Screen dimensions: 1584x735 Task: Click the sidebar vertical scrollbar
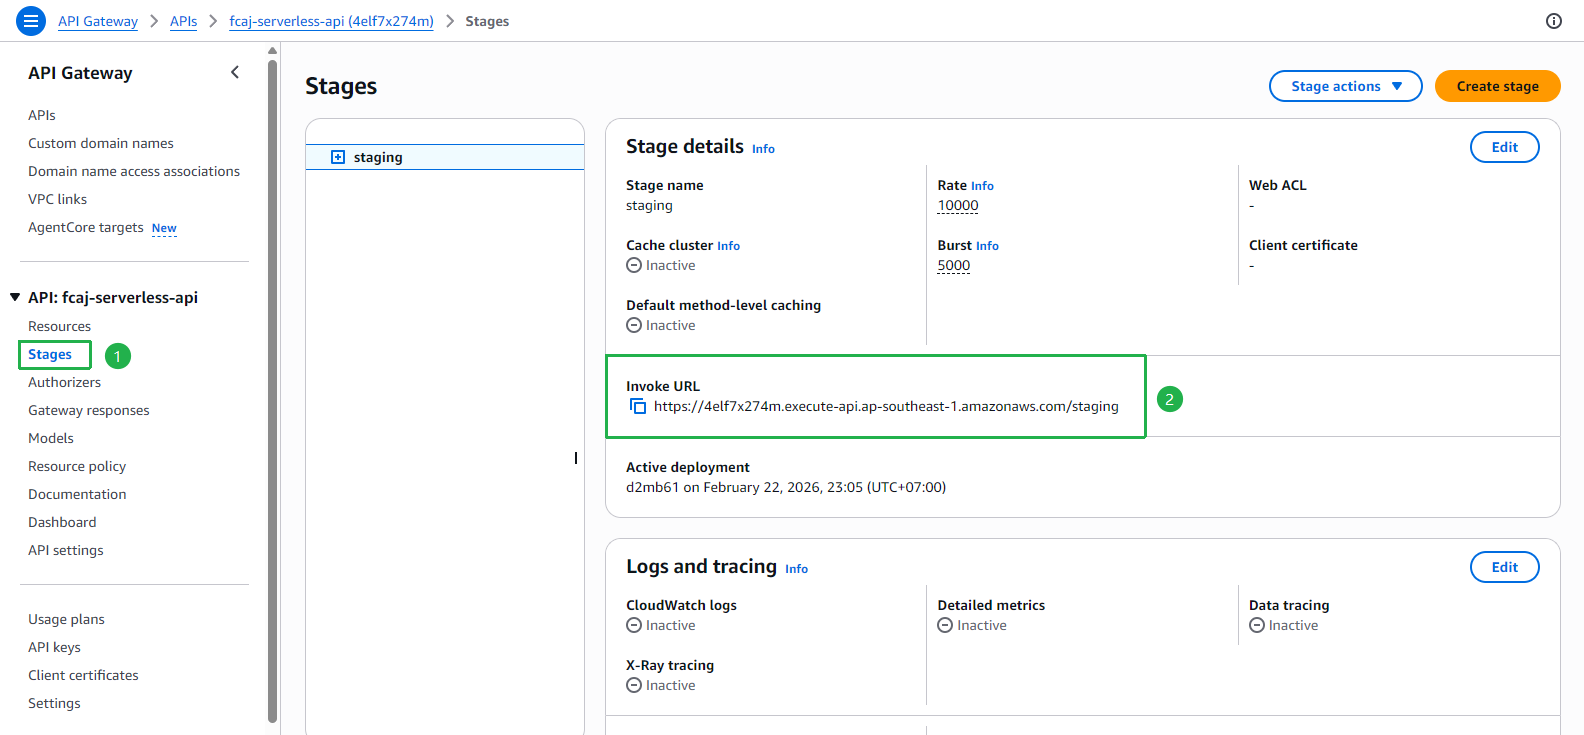272,390
